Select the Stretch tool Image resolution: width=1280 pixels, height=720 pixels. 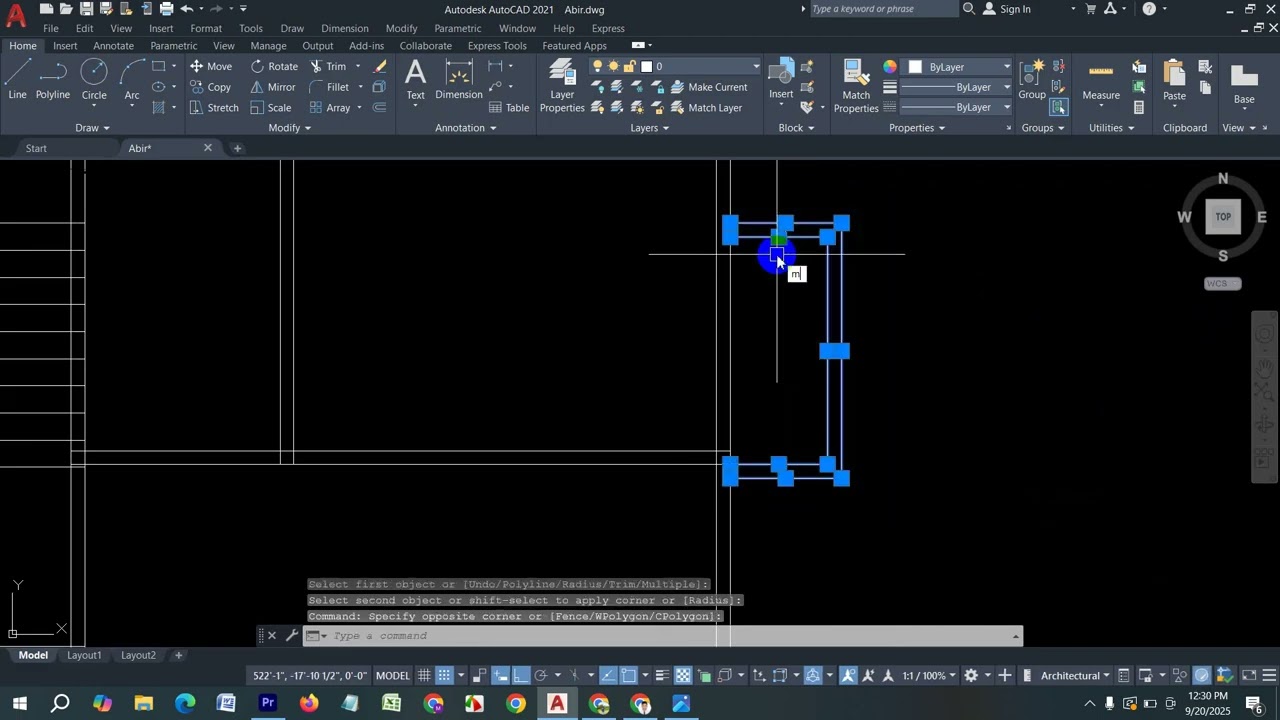tap(214, 108)
